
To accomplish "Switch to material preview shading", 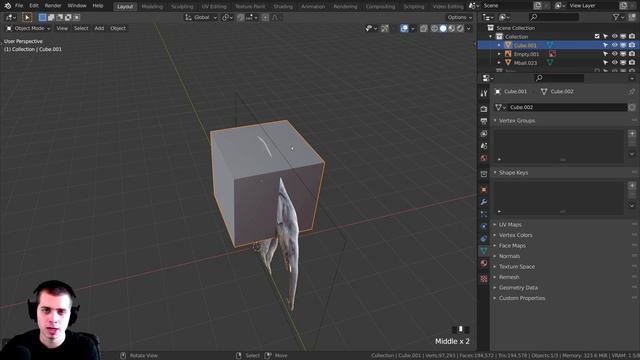I will 451,28.
